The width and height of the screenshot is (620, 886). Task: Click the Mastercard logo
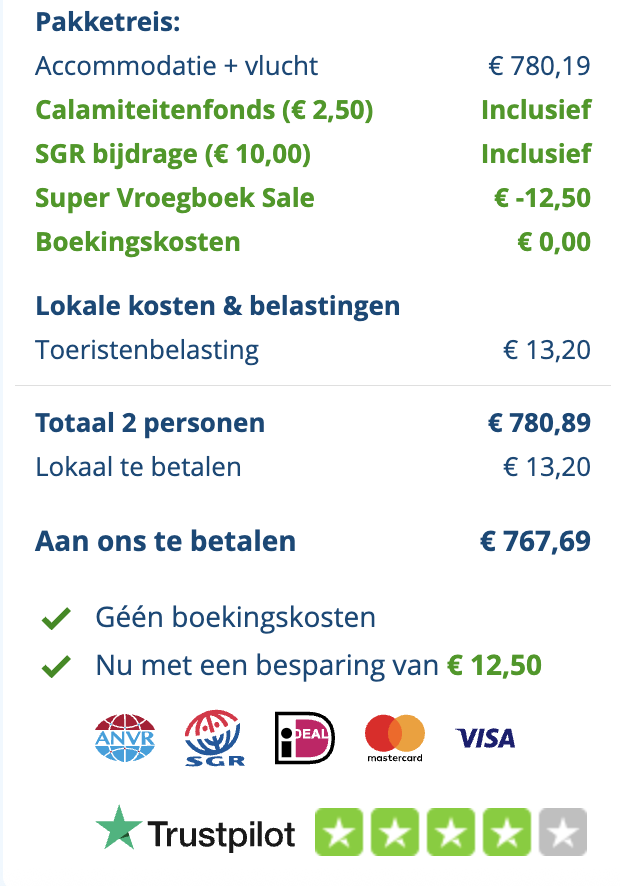pos(394,739)
